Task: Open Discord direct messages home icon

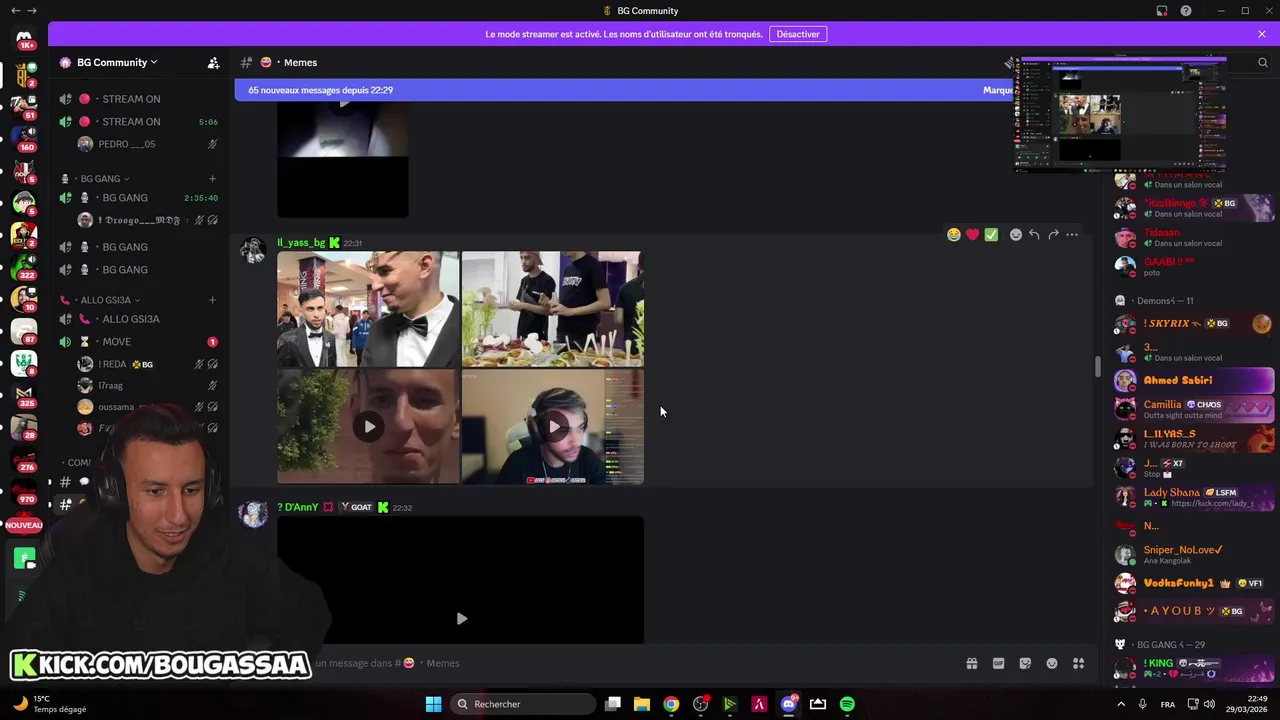Action: pyautogui.click(x=24, y=40)
